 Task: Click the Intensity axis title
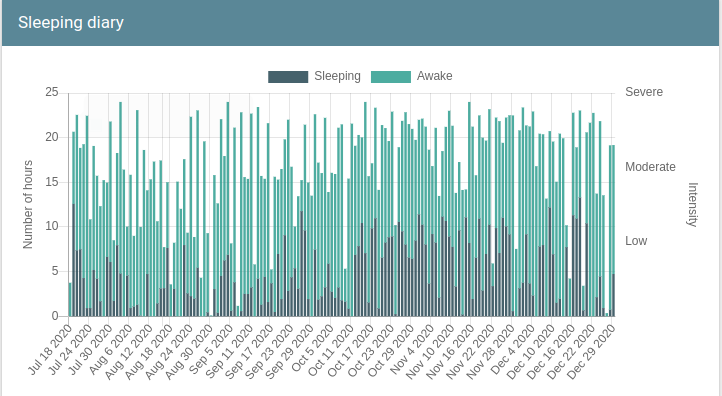(693, 204)
